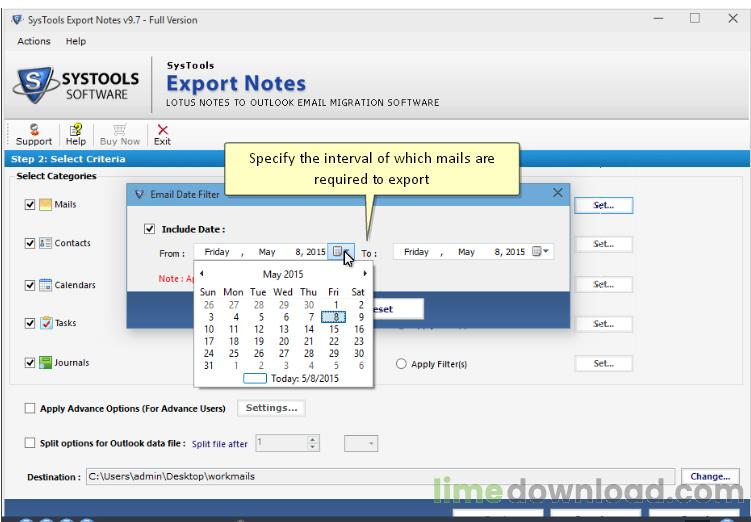Click the Set button for Calendars

pos(603,284)
